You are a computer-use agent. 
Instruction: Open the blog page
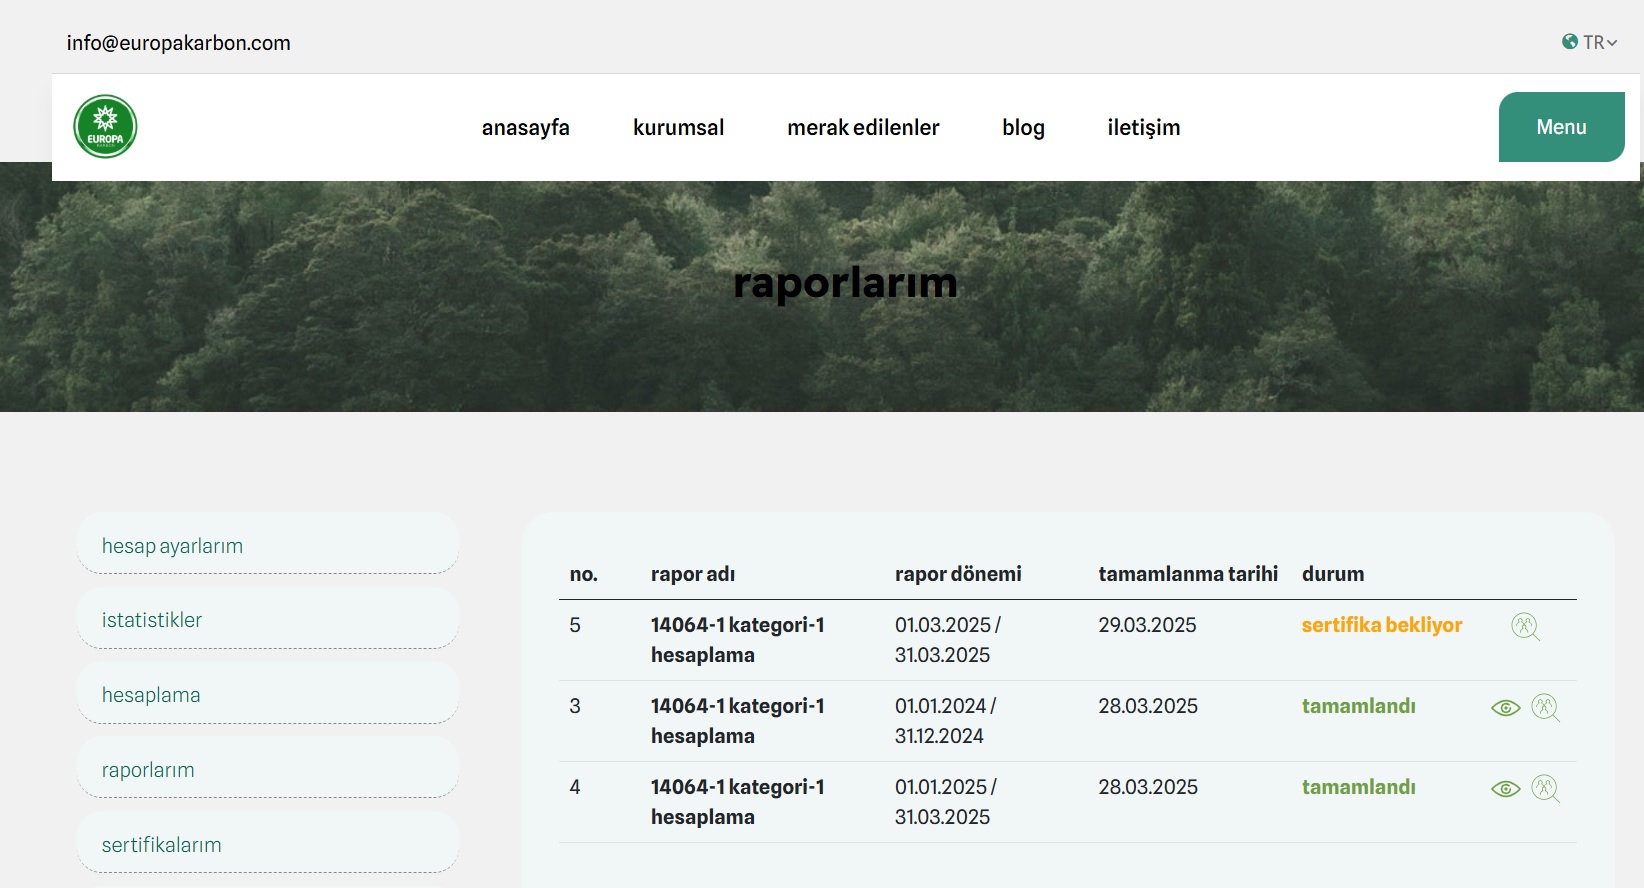point(1023,128)
